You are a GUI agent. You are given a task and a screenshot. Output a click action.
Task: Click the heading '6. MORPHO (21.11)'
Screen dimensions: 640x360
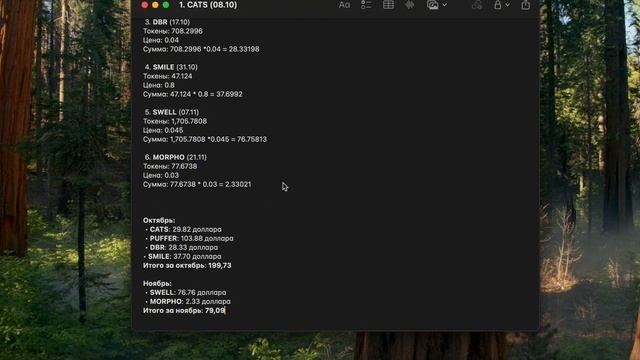(176, 157)
